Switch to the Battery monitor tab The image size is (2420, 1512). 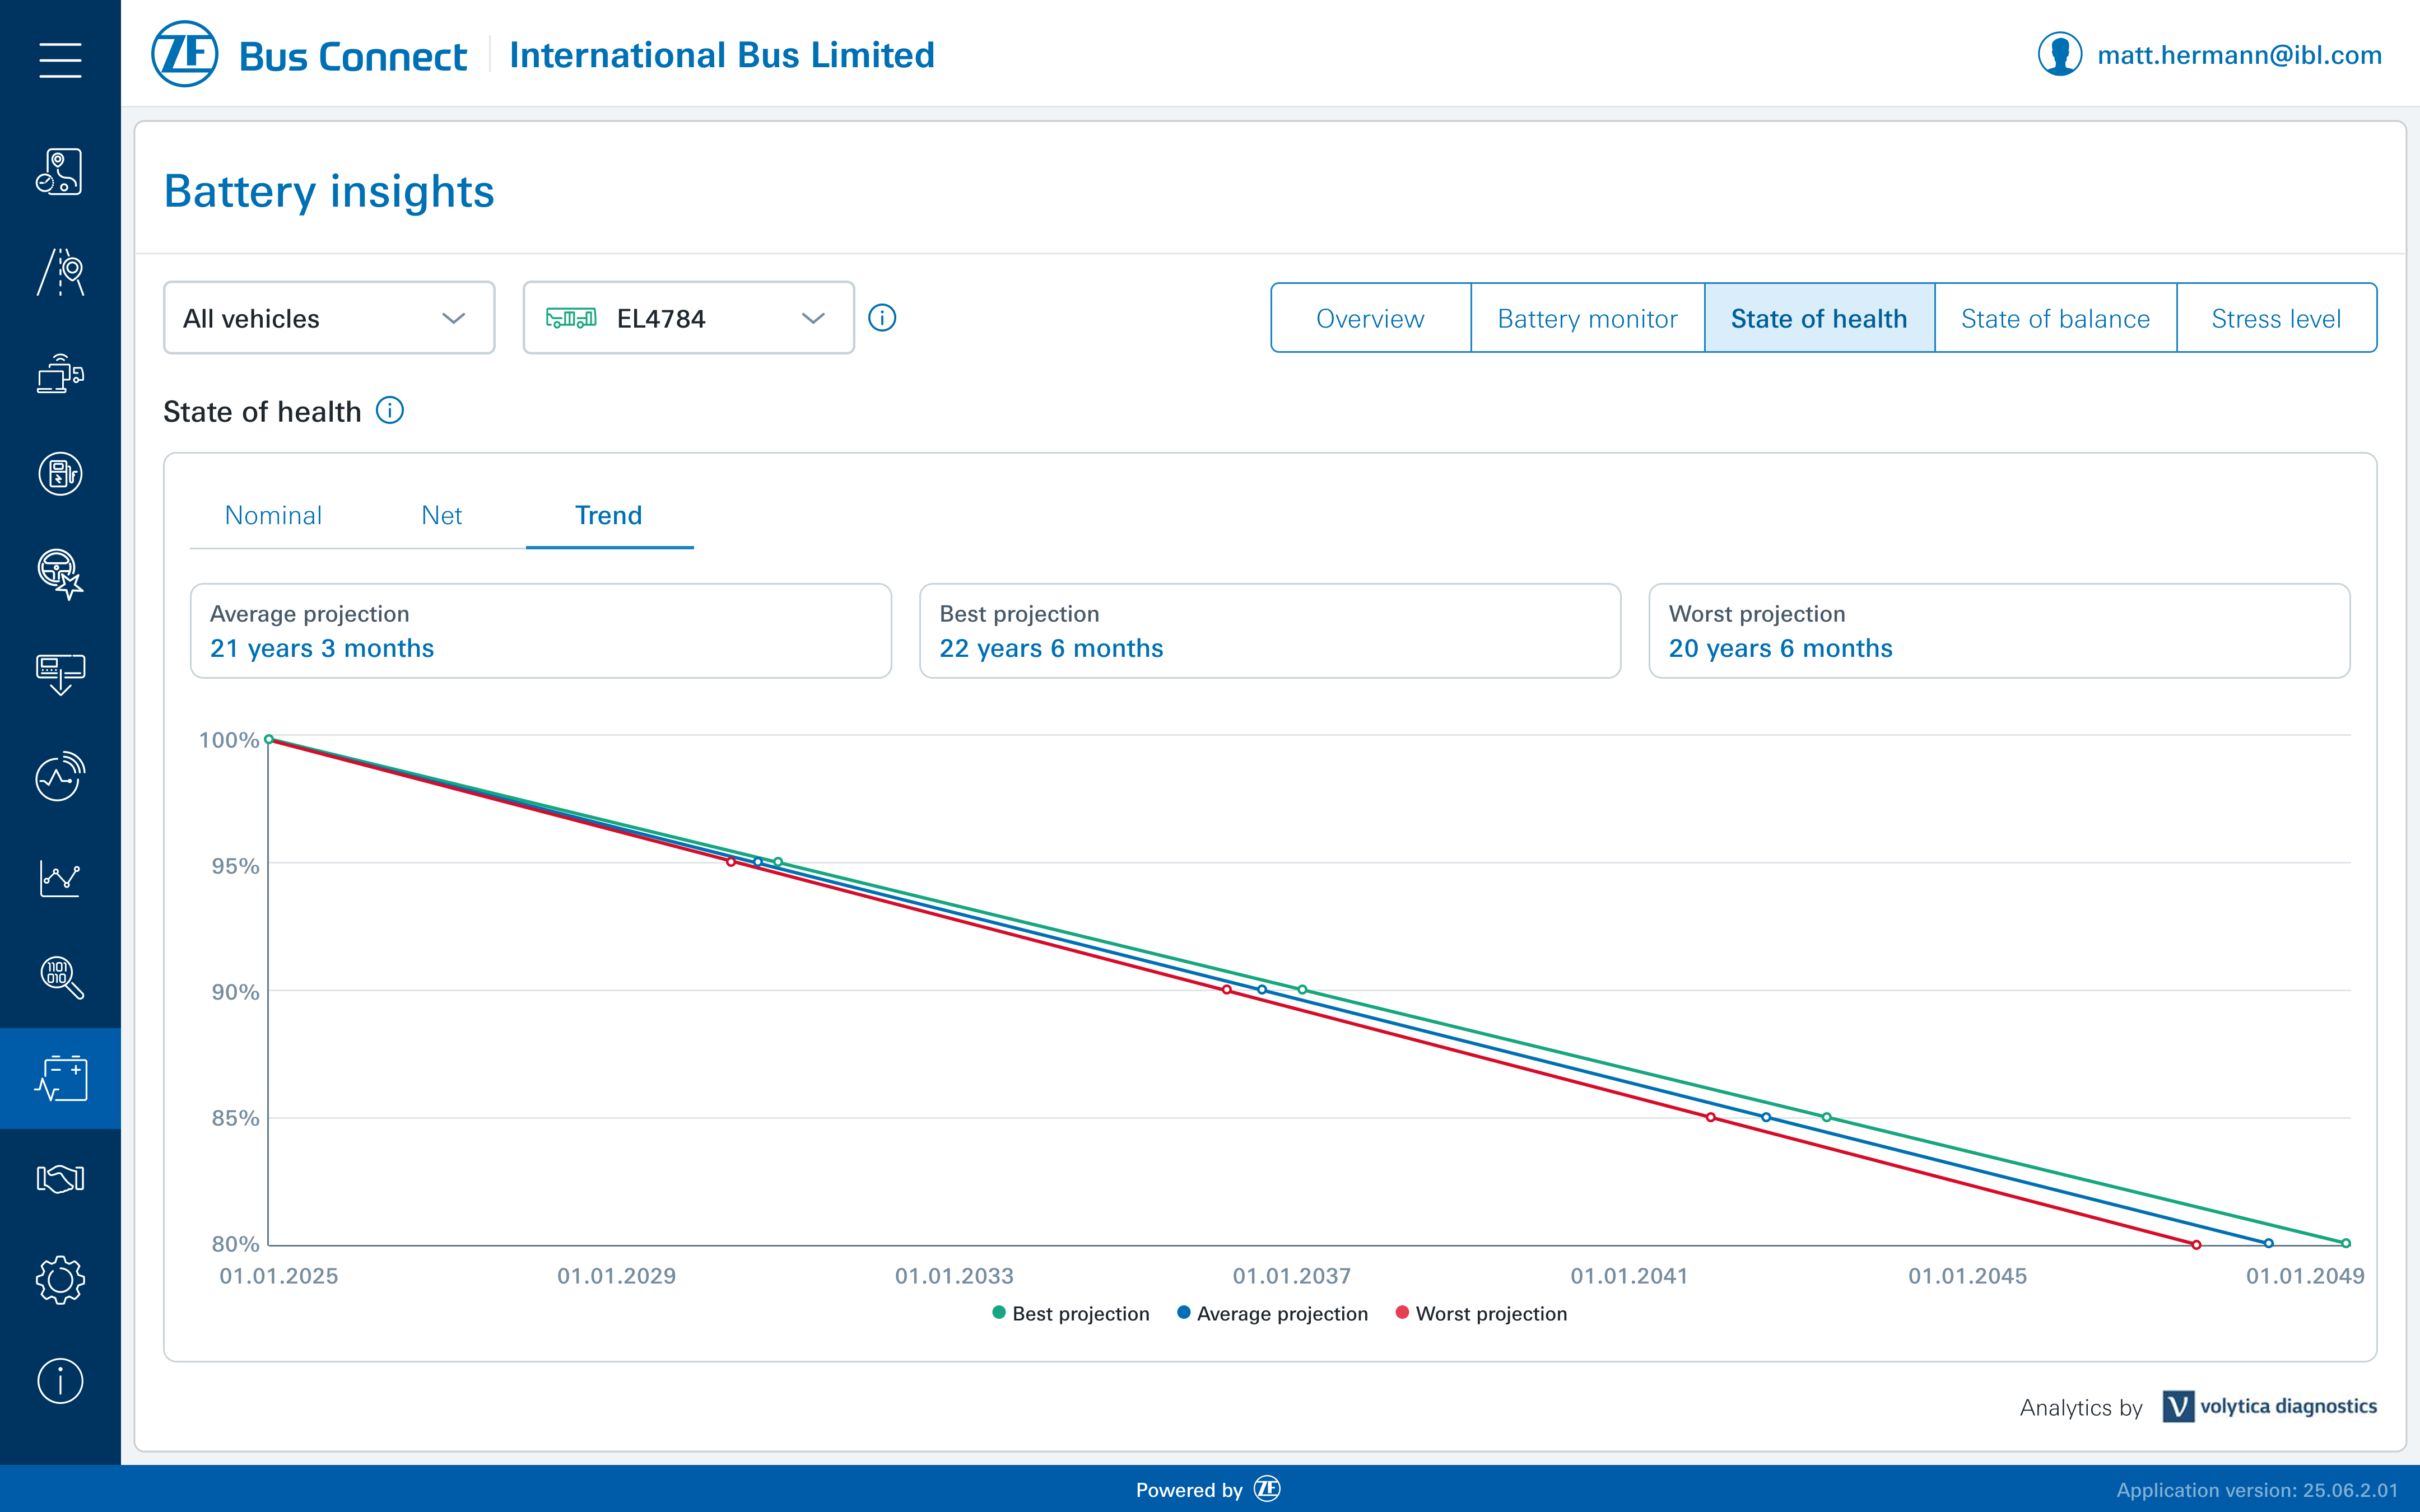click(x=1587, y=318)
